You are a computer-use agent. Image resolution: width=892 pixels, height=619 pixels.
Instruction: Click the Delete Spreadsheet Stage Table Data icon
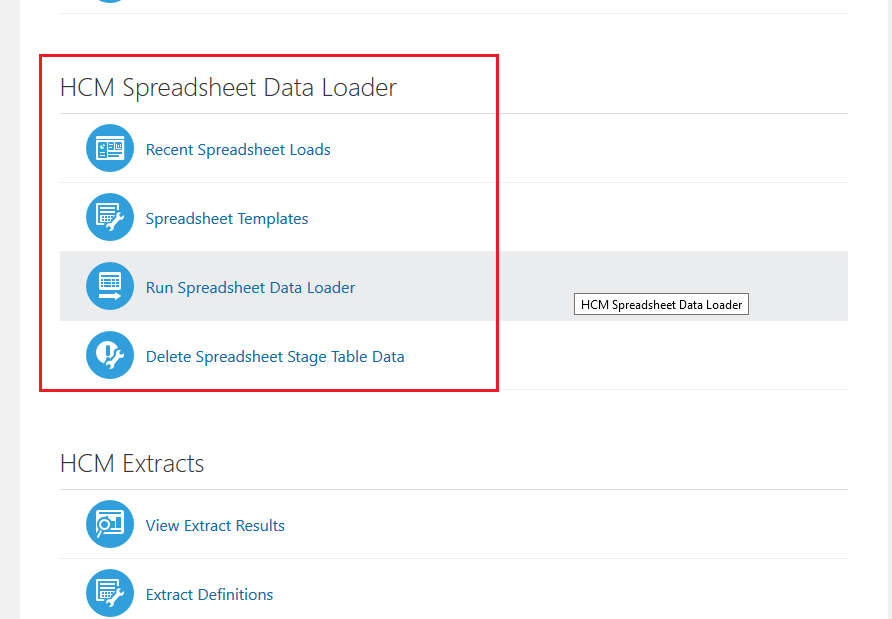[110, 355]
